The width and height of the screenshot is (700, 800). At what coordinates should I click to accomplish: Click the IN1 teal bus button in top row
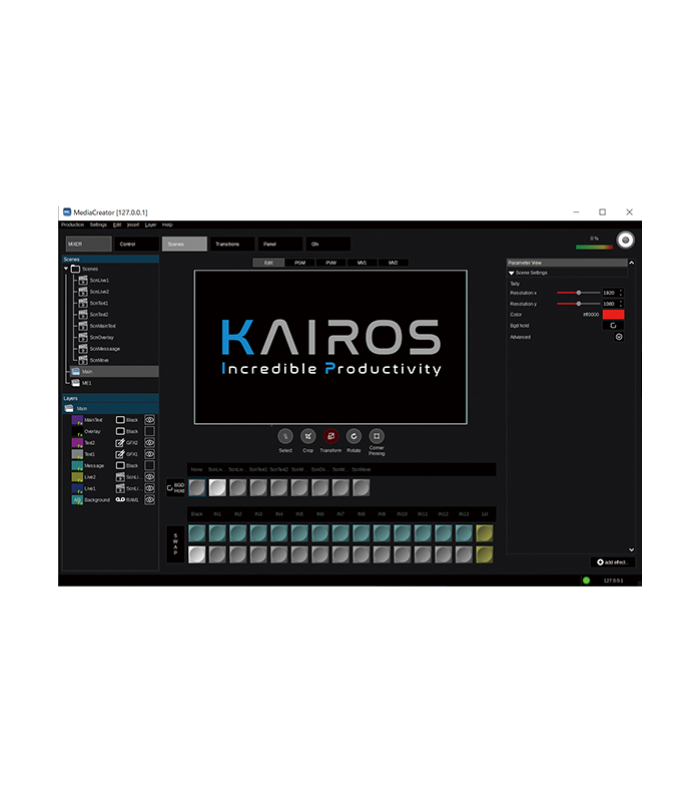tap(217, 533)
